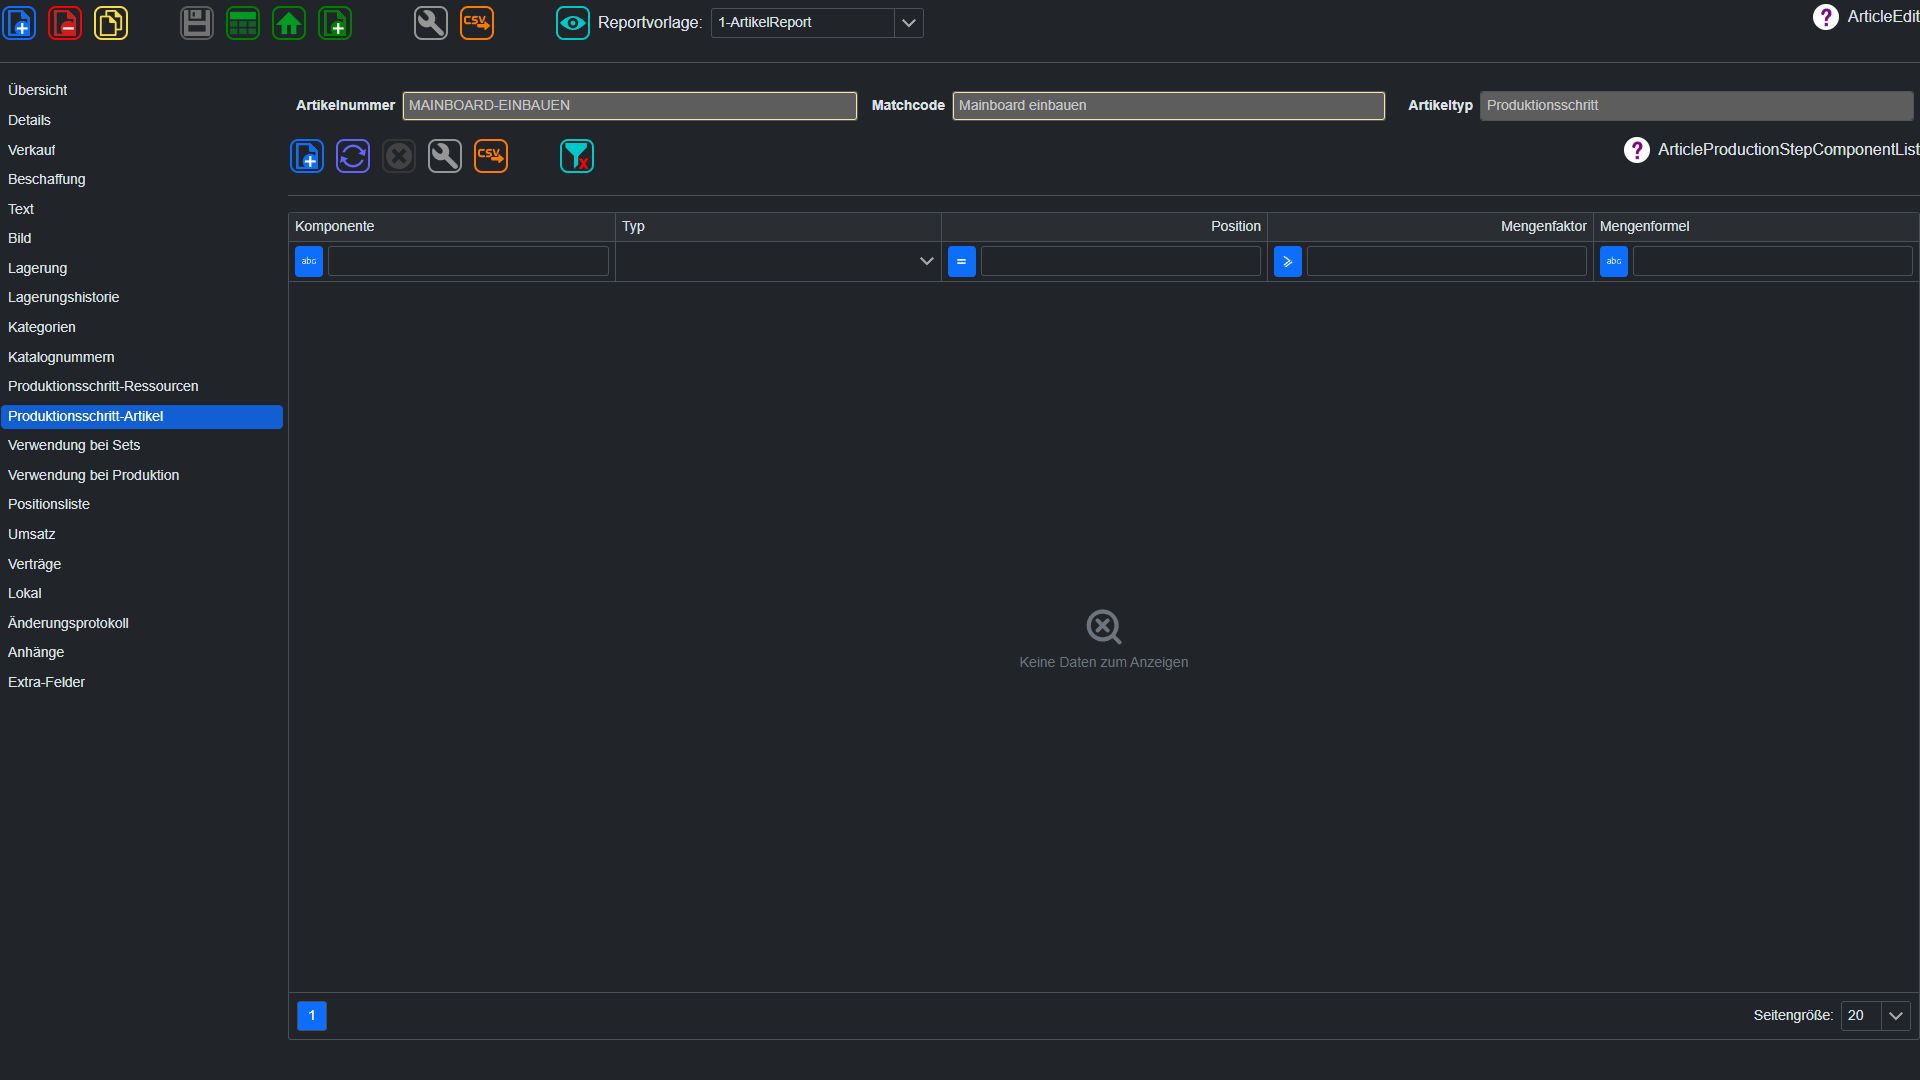Click the yellow copy article icon
Image resolution: width=1920 pixels, height=1080 pixels.
(111, 23)
